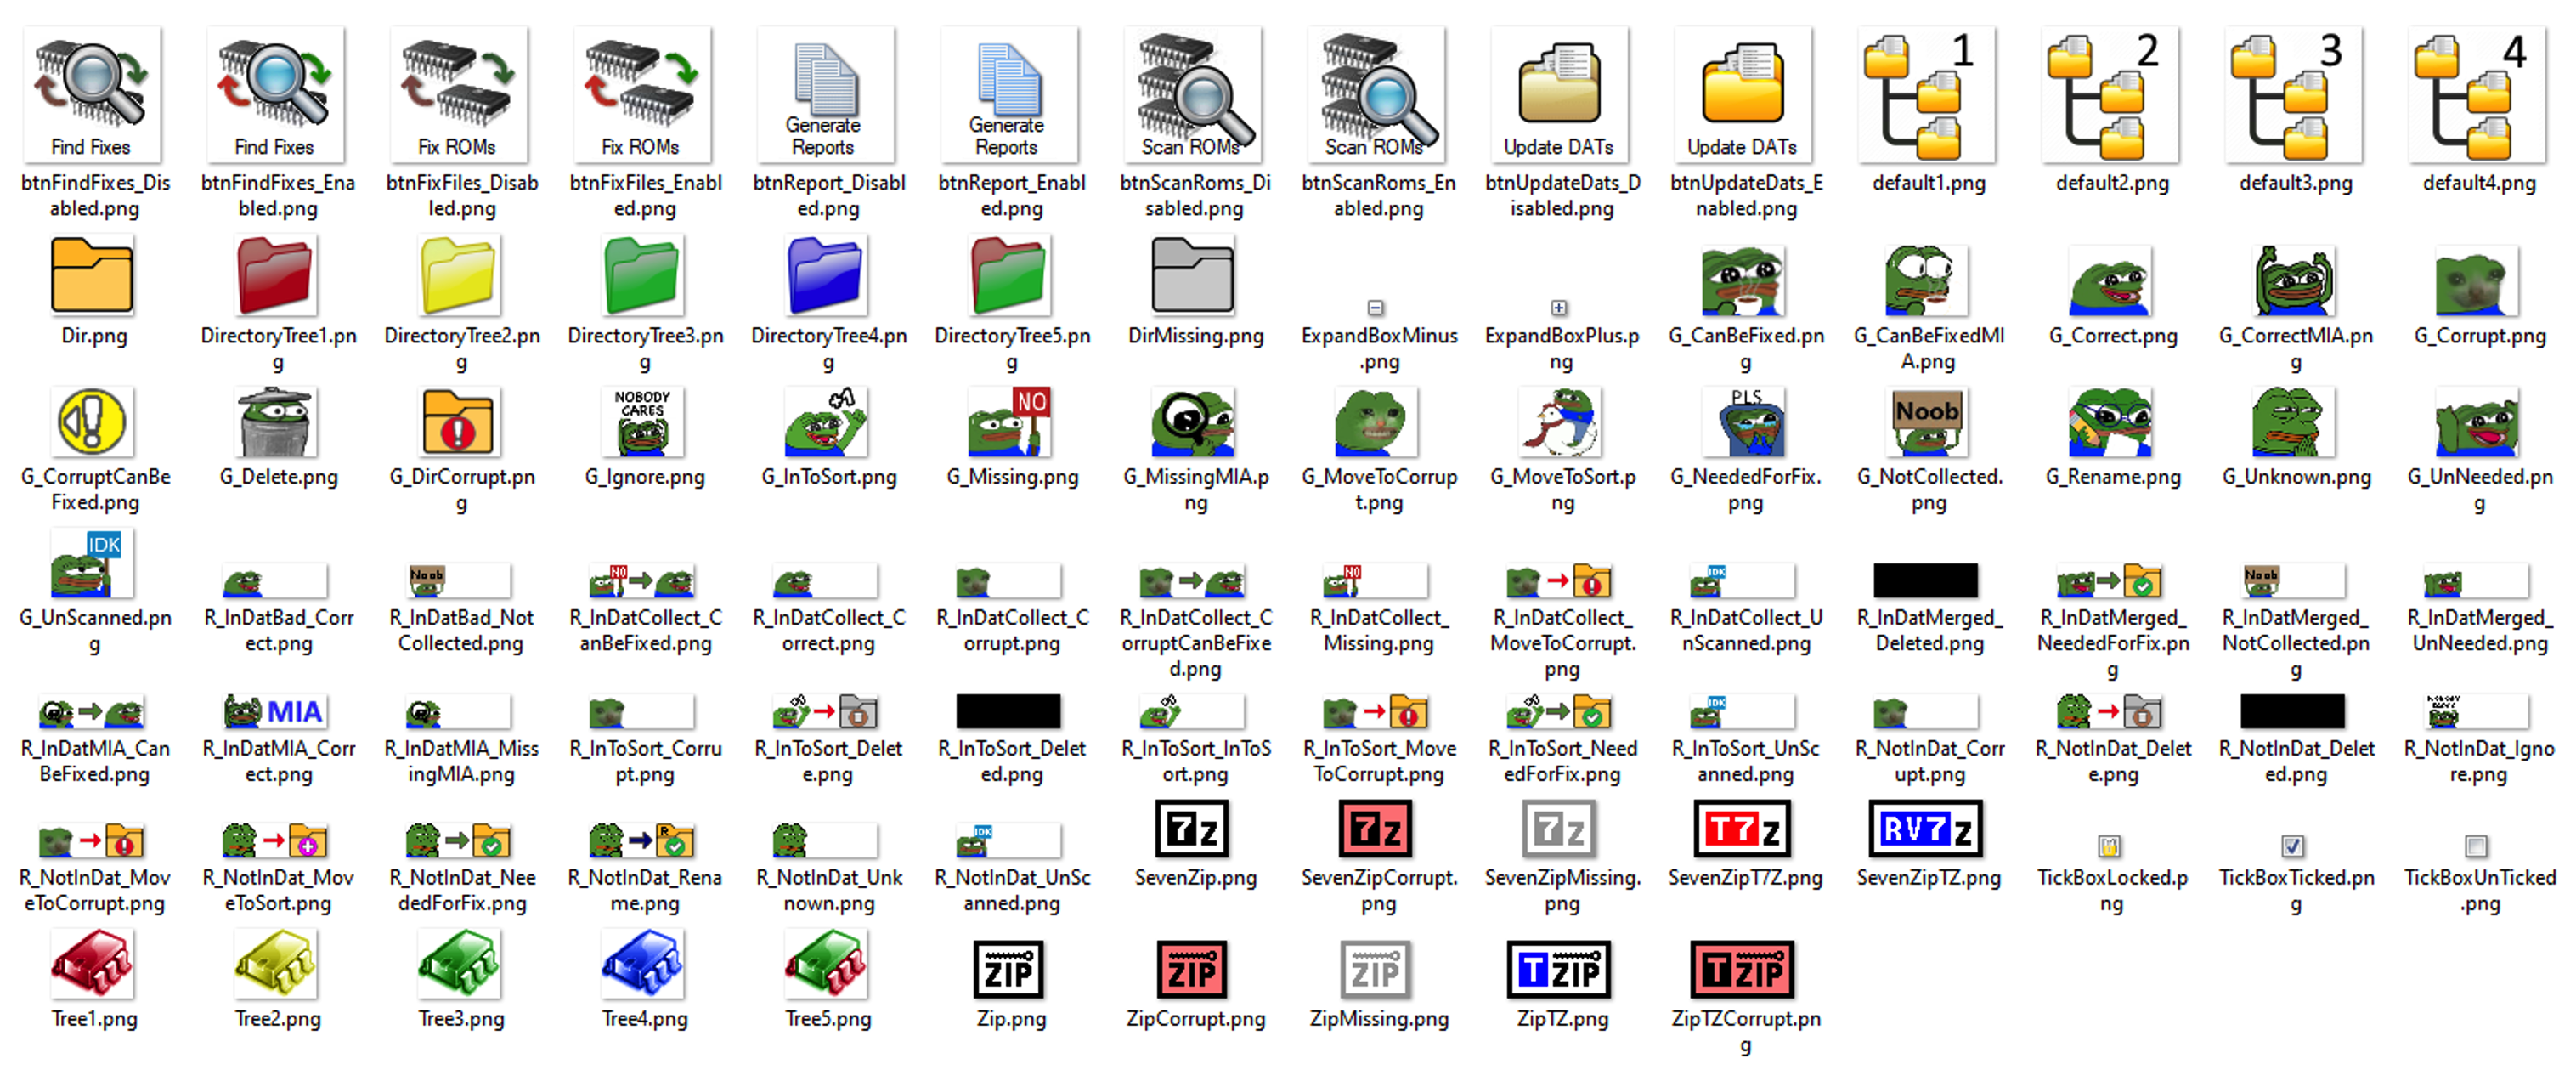Click the btnScanRoms_Enabled.png magnifier icon
This screenshot has width=2576, height=1081.
[1377, 95]
